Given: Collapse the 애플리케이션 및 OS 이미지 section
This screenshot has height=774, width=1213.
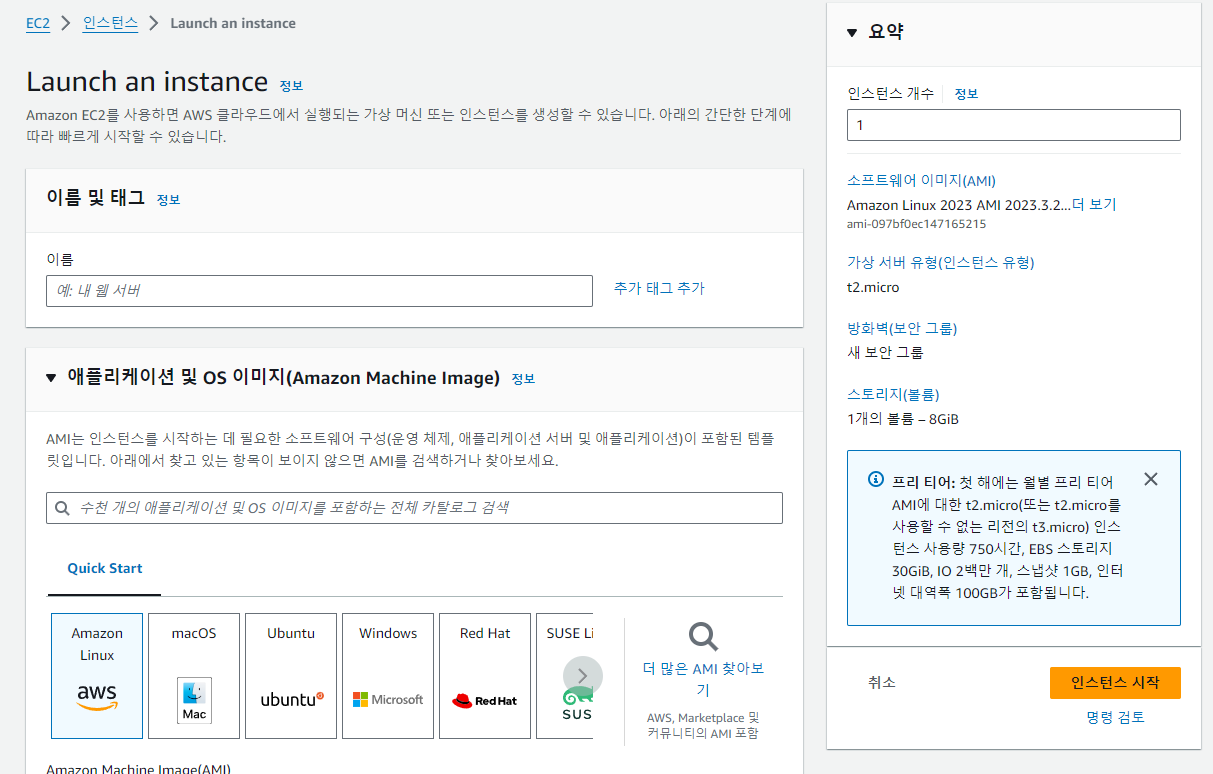Looking at the screenshot, I should [x=52, y=378].
